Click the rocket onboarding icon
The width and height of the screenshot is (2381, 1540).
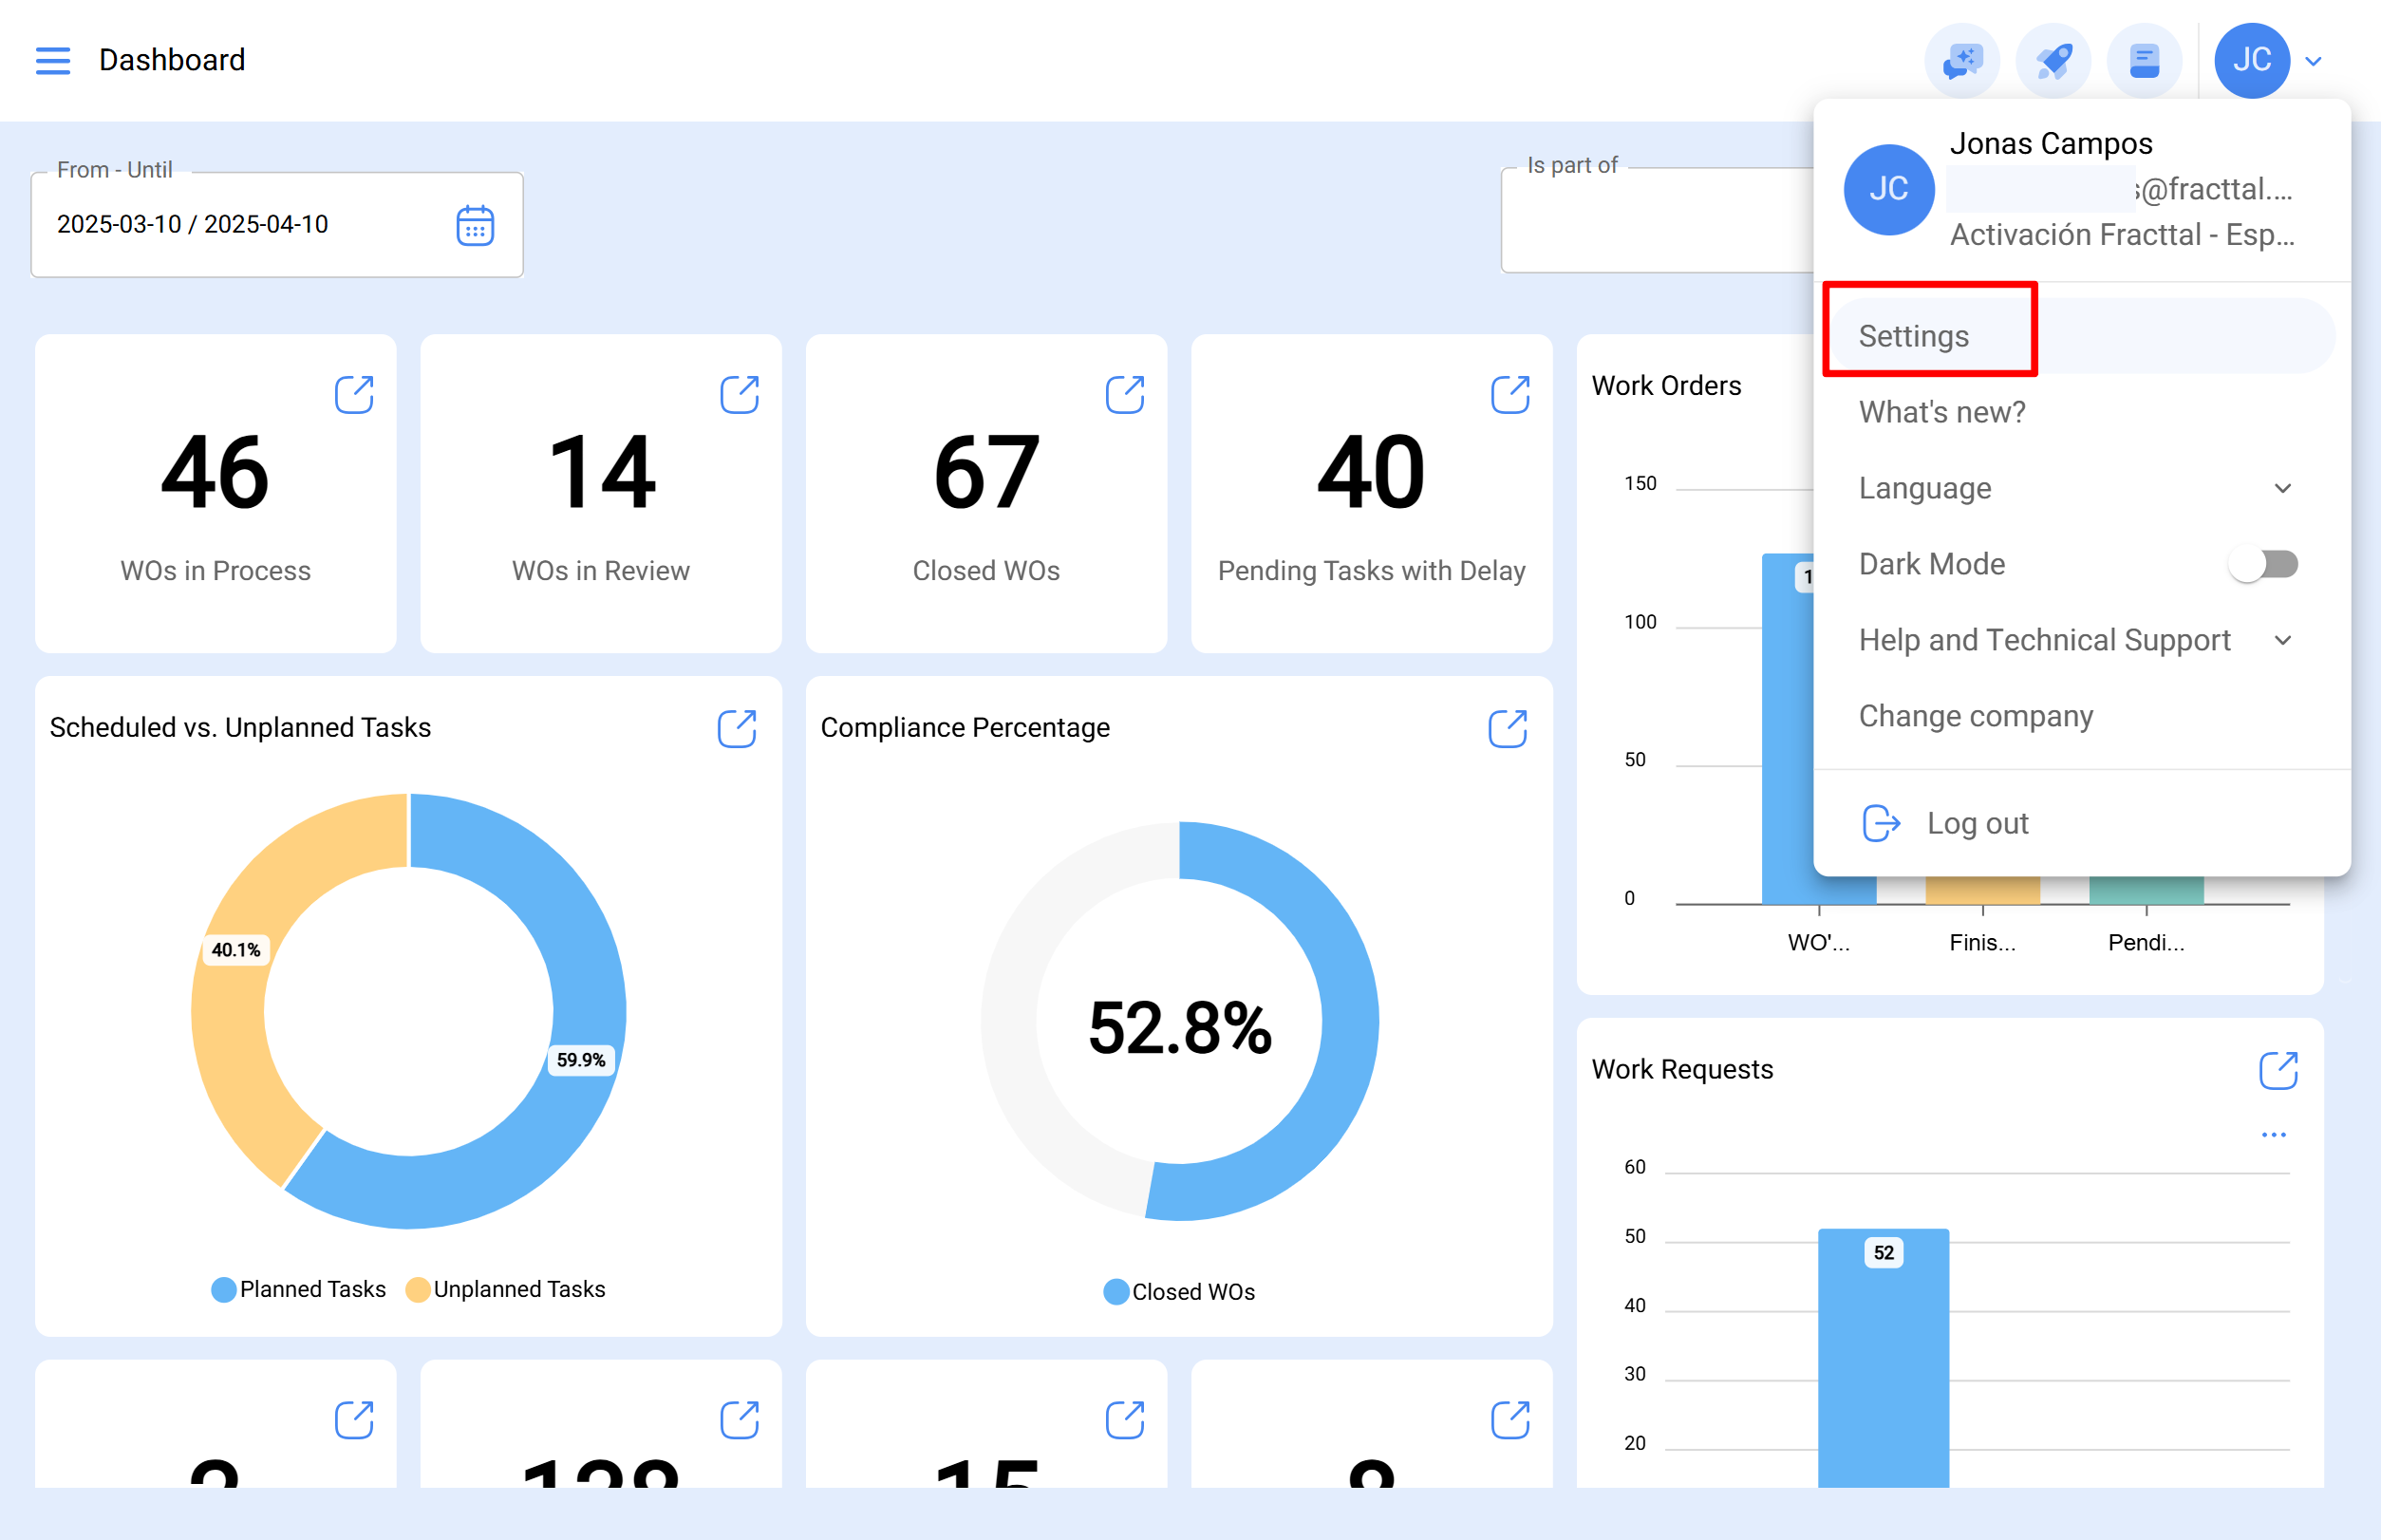(2053, 60)
